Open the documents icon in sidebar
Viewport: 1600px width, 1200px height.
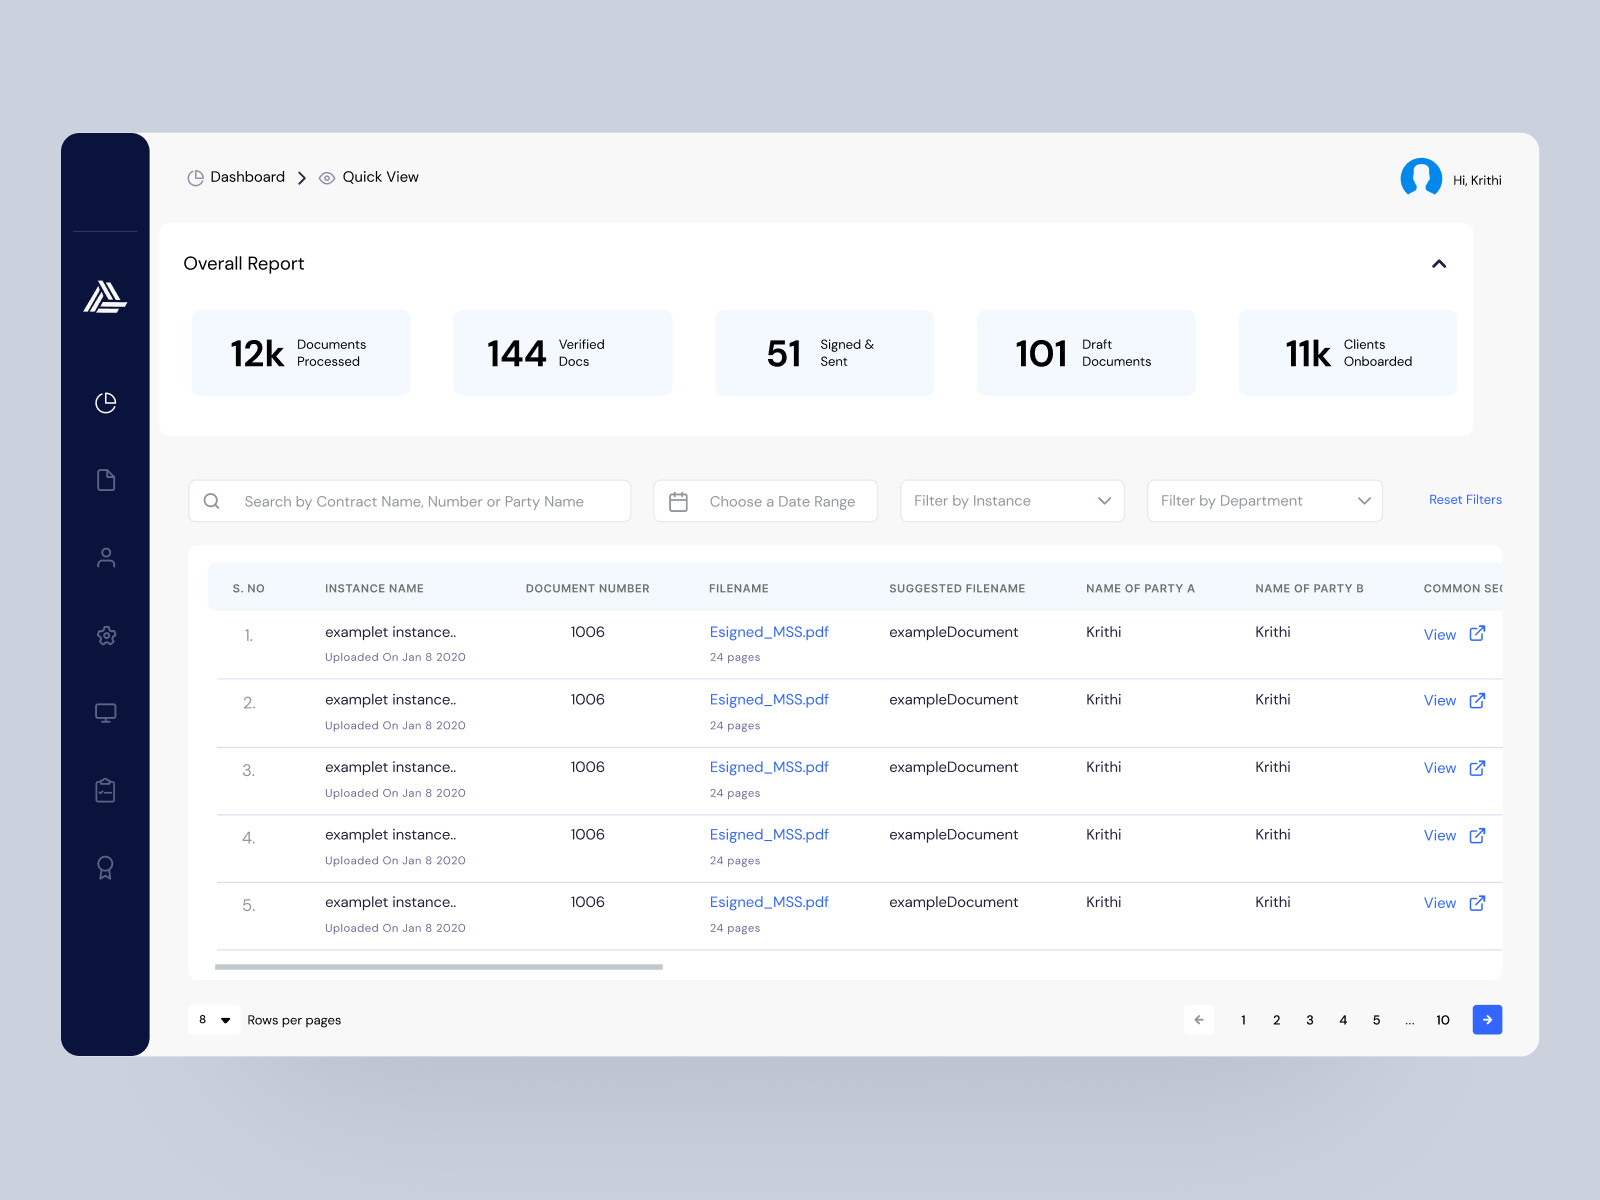coord(105,480)
